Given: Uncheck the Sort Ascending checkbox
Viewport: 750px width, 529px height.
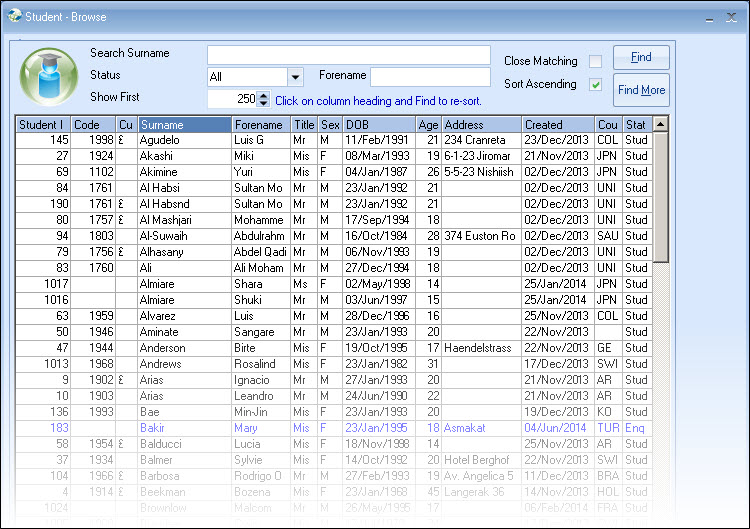Looking at the screenshot, I should (595, 85).
